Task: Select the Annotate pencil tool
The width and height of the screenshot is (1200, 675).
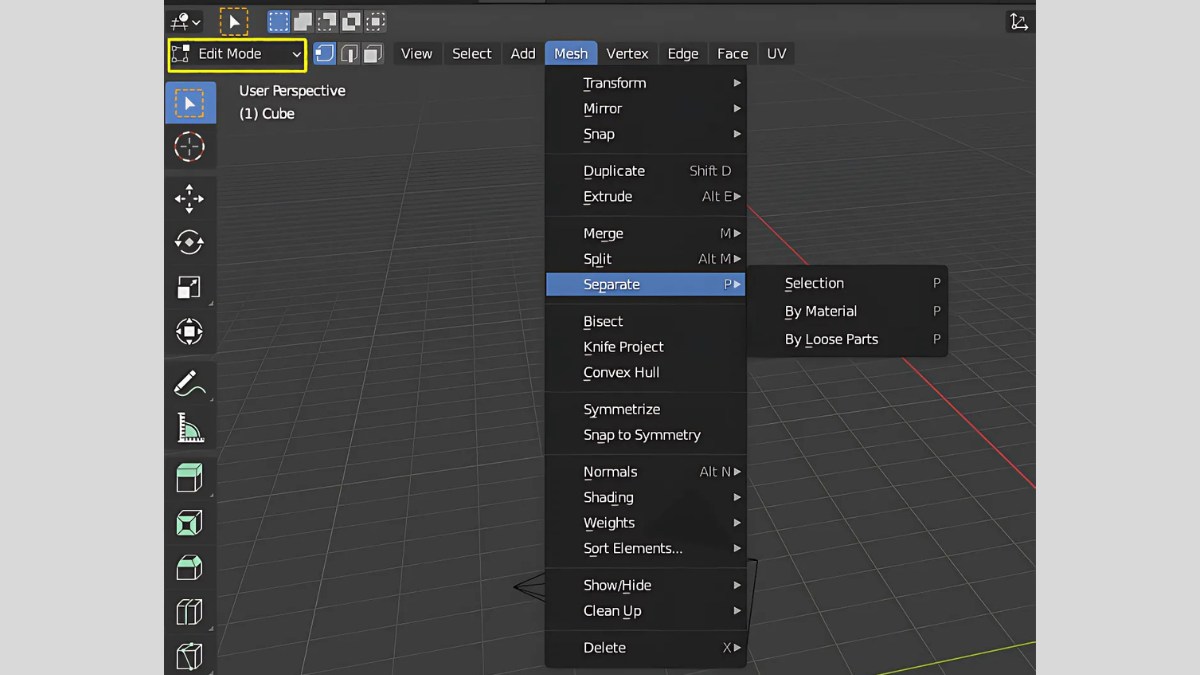Action: [190, 384]
